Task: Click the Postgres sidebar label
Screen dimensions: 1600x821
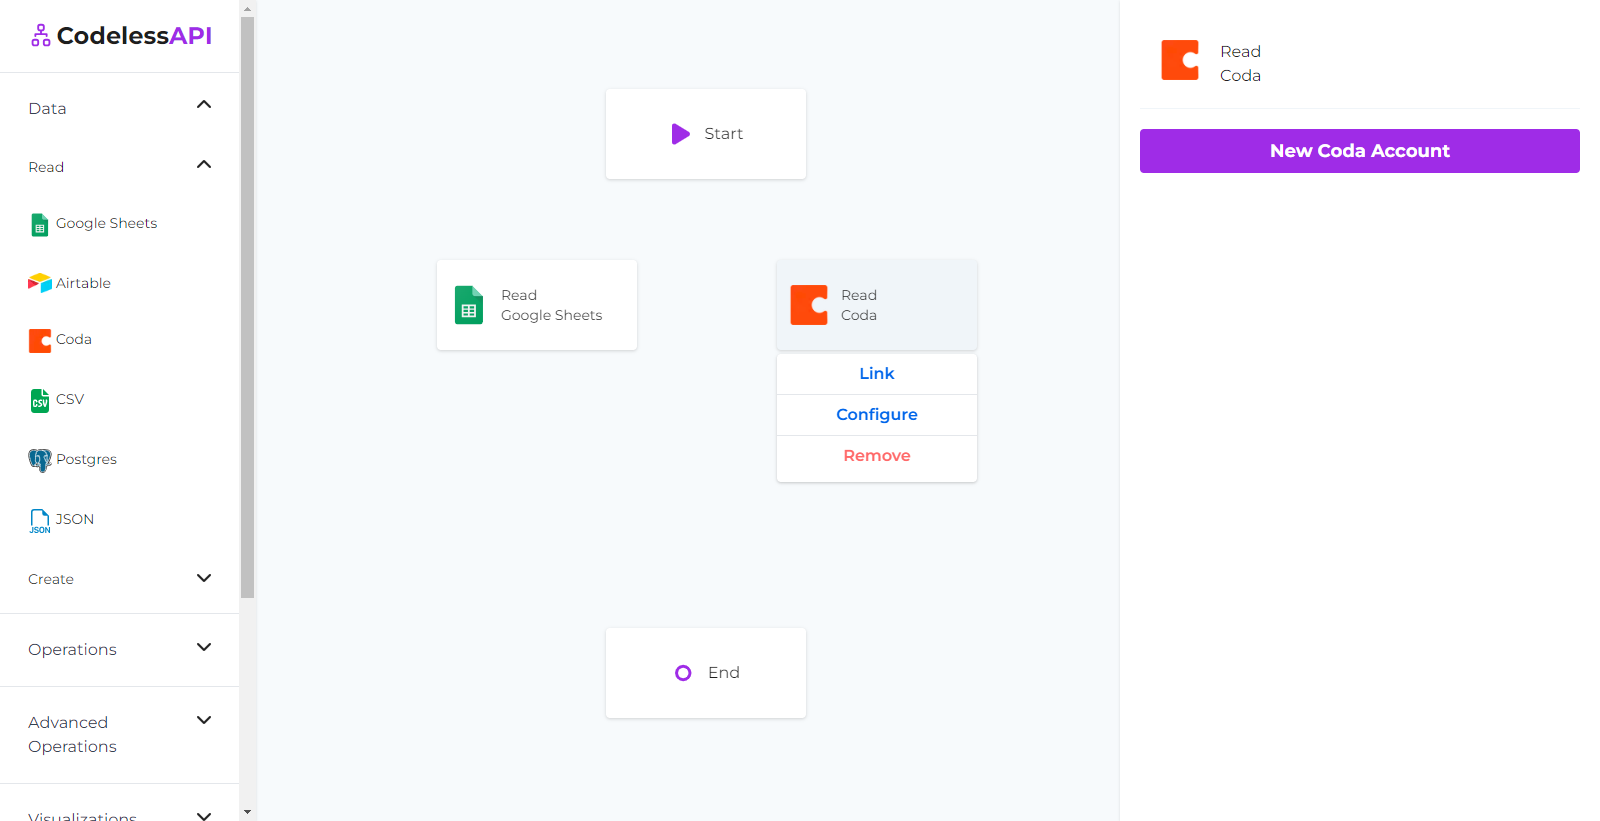Action: point(86,459)
